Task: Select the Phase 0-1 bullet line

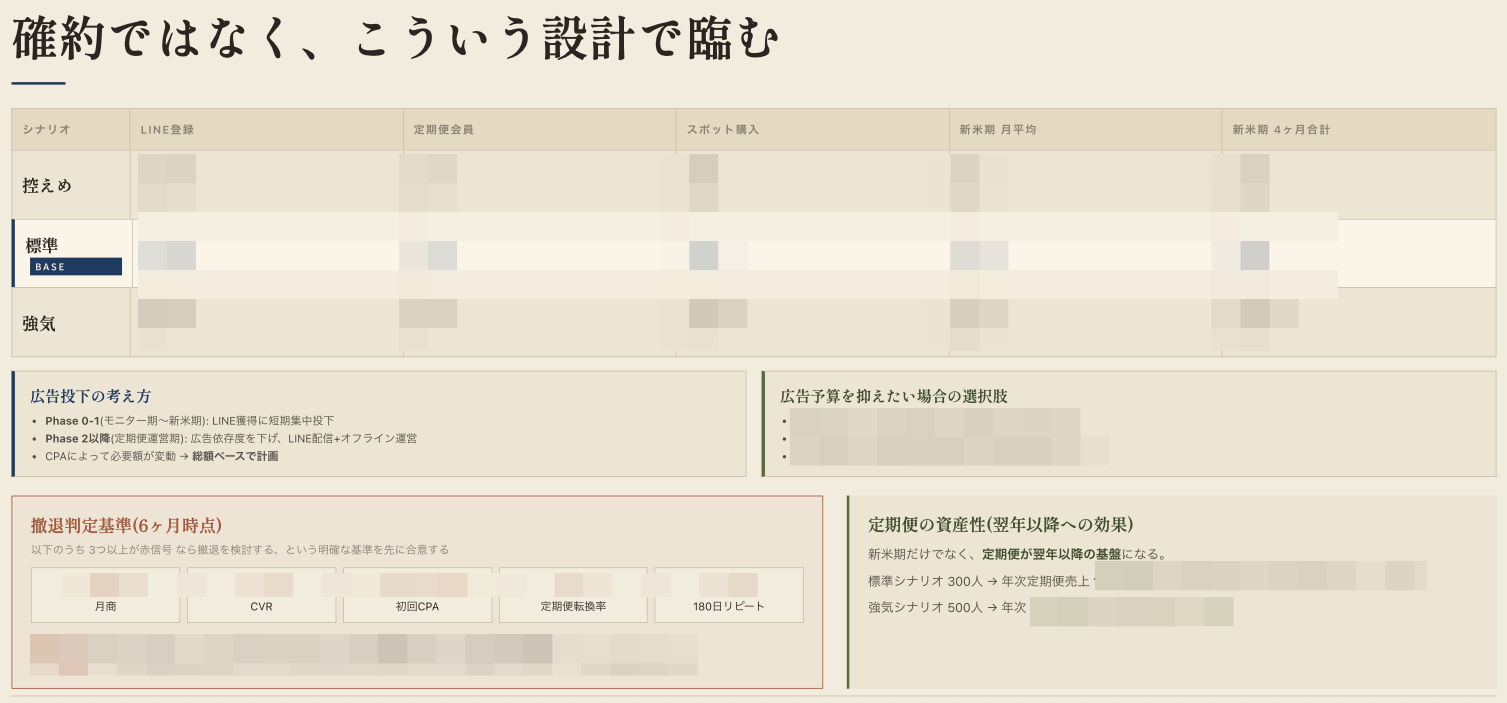Action: (190, 421)
